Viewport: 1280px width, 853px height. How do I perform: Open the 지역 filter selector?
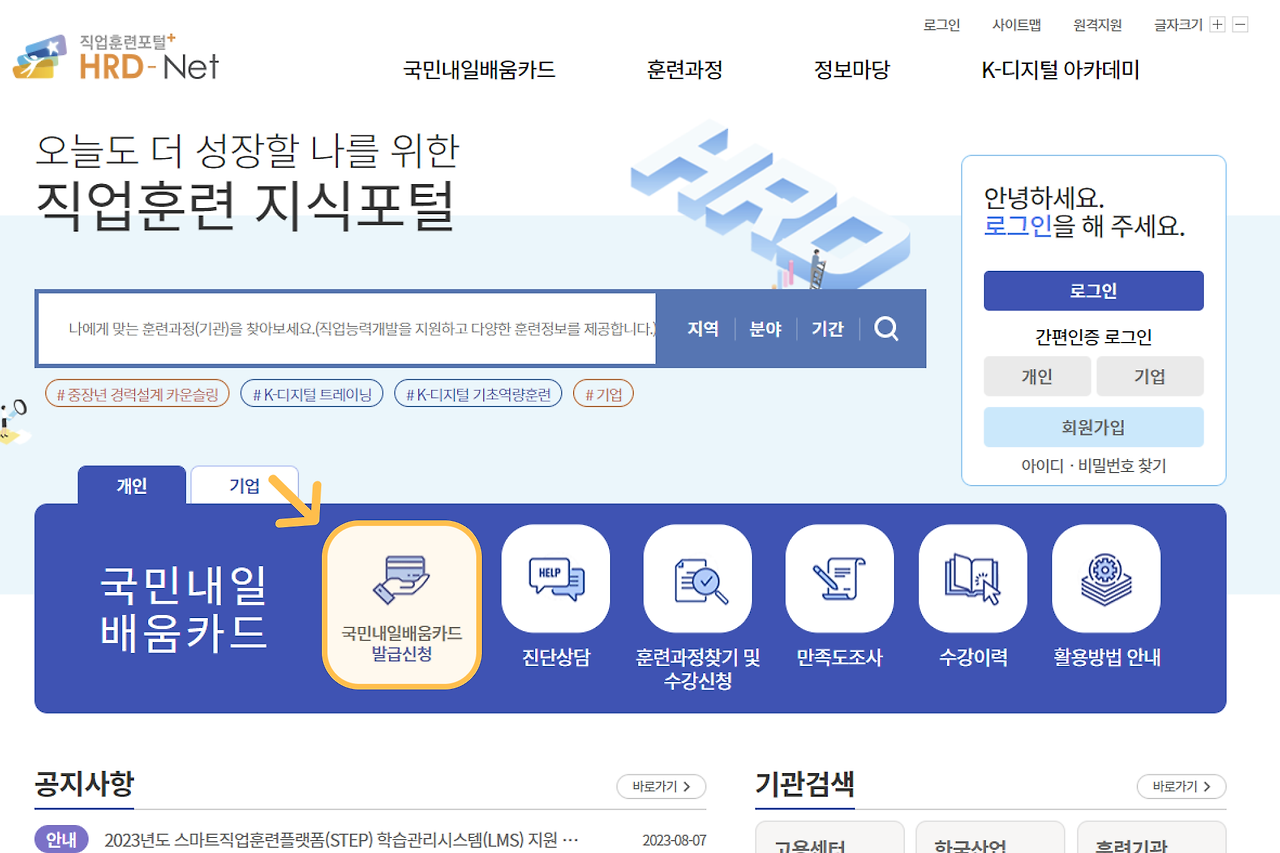[x=701, y=328]
